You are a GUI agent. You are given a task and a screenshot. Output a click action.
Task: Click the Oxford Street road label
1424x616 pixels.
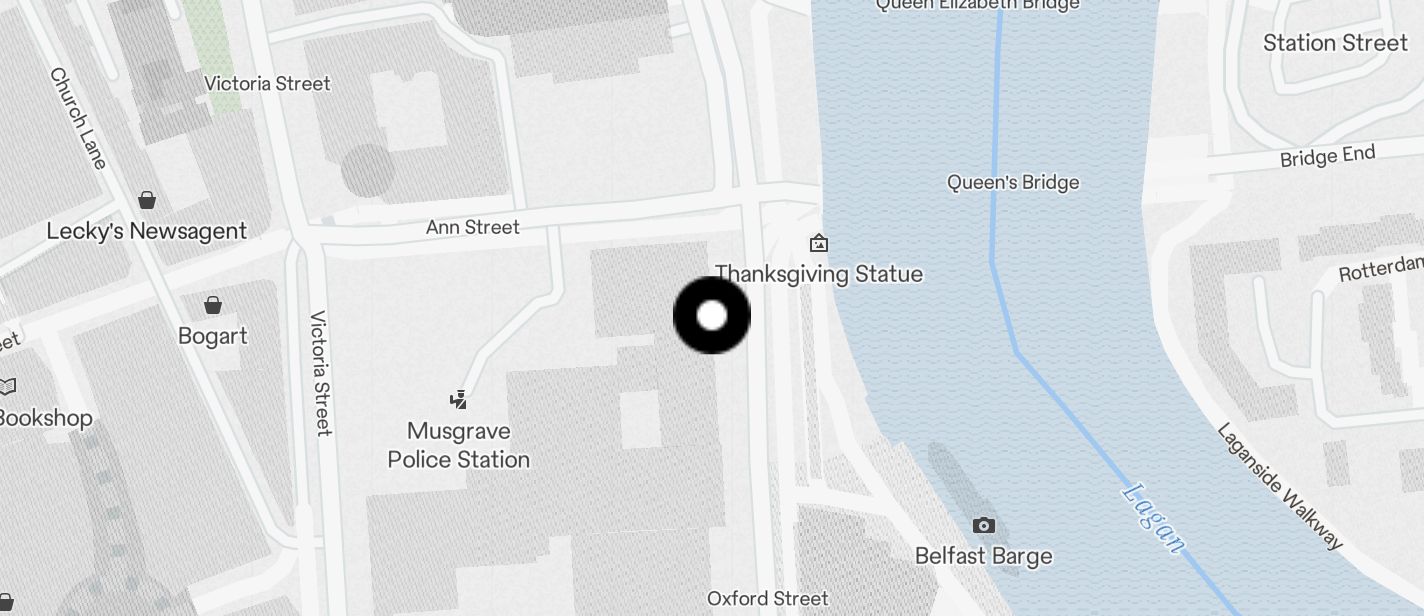768,599
